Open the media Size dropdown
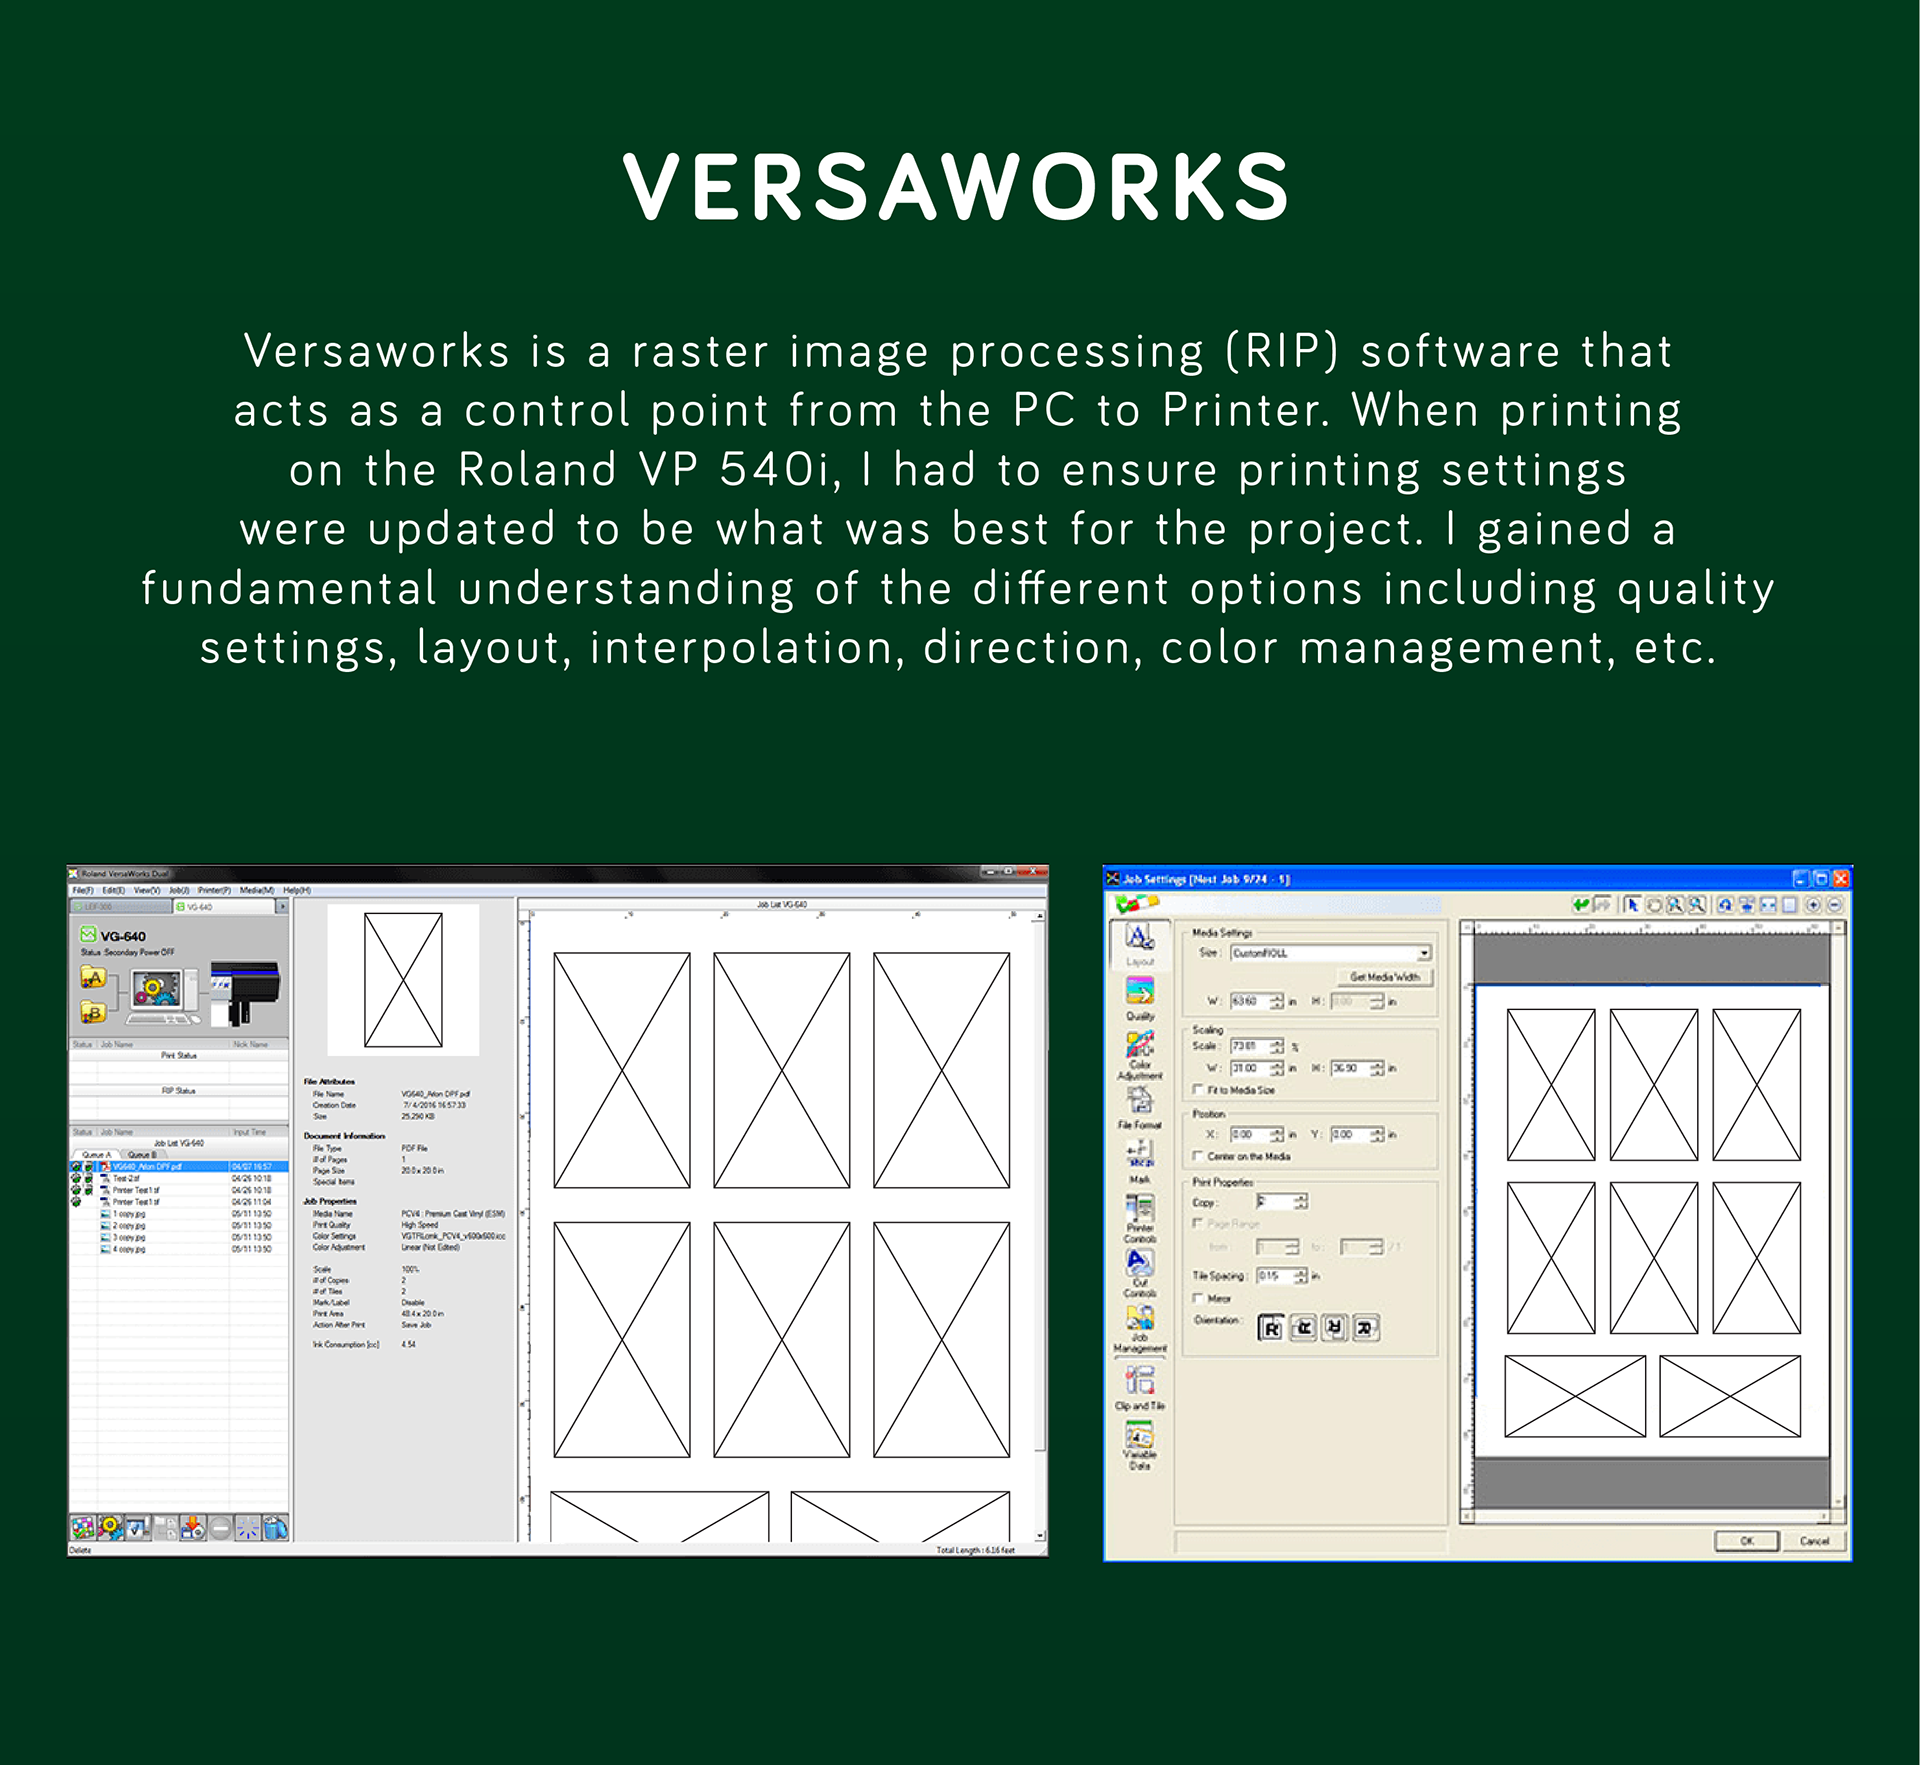The height and width of the screenshot is (1765, 1920). tap(1424, 953)
